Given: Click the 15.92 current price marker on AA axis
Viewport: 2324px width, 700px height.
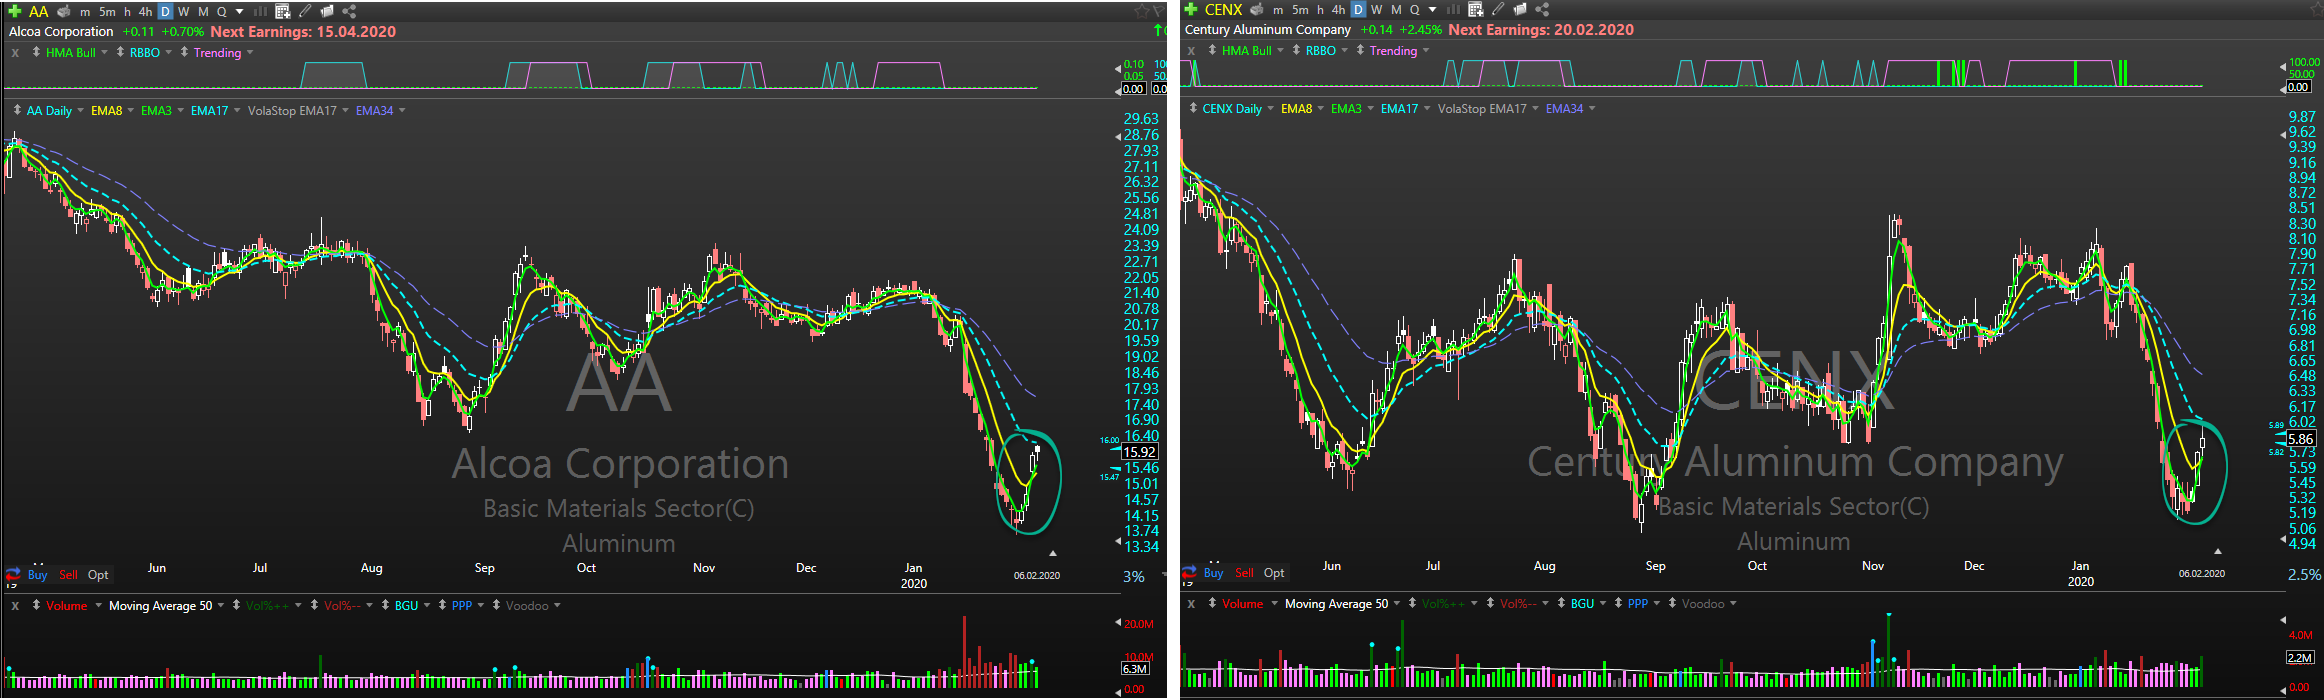Looking at the screenshot, I should pos(1140,452).
